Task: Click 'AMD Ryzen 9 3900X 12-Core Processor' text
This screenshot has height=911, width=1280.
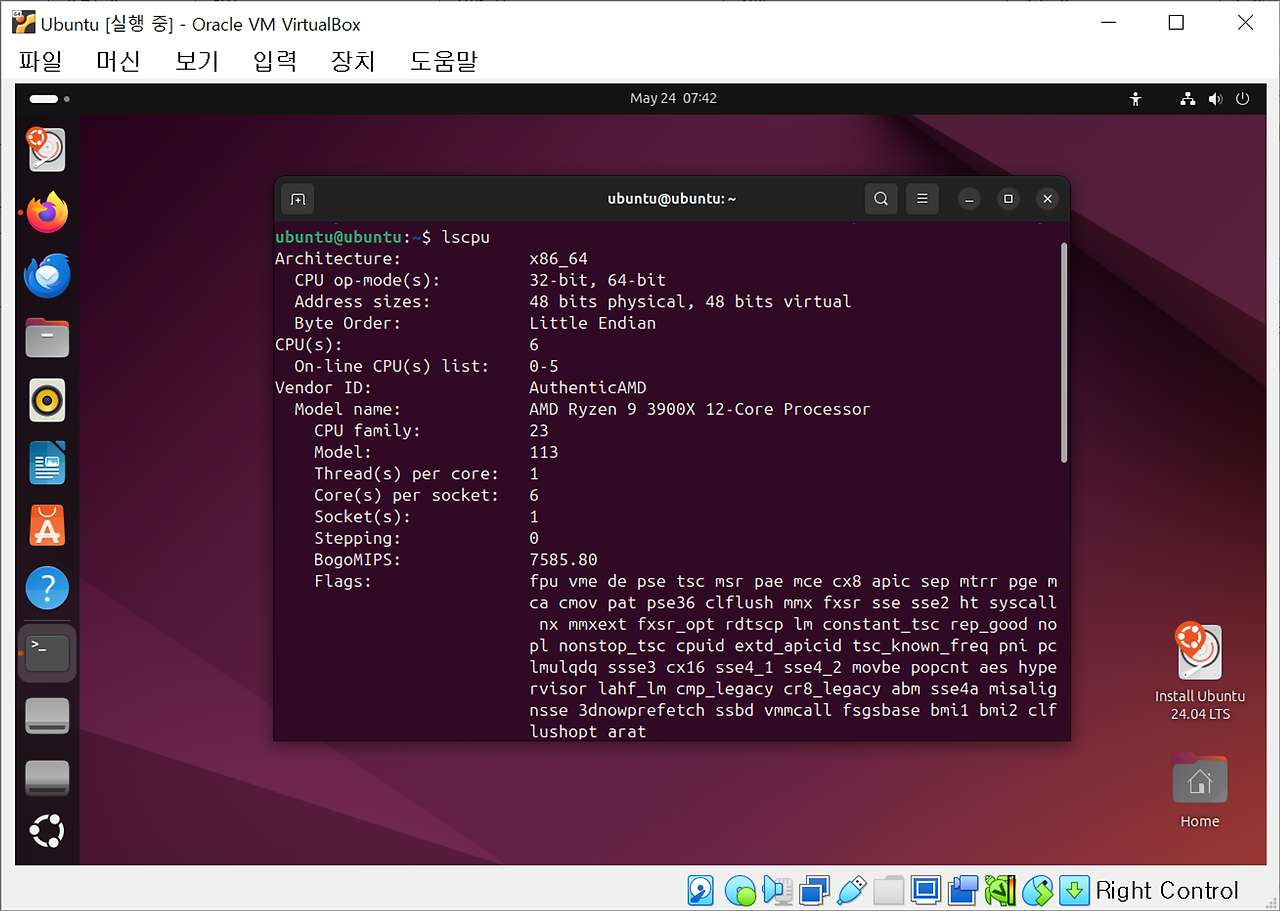Action: (699, 409)
